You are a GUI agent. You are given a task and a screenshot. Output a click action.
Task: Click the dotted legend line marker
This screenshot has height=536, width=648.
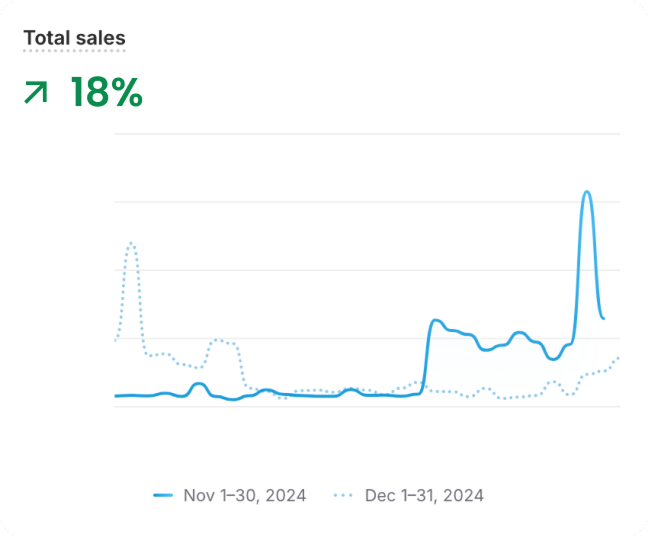click(x=344, y=495)
